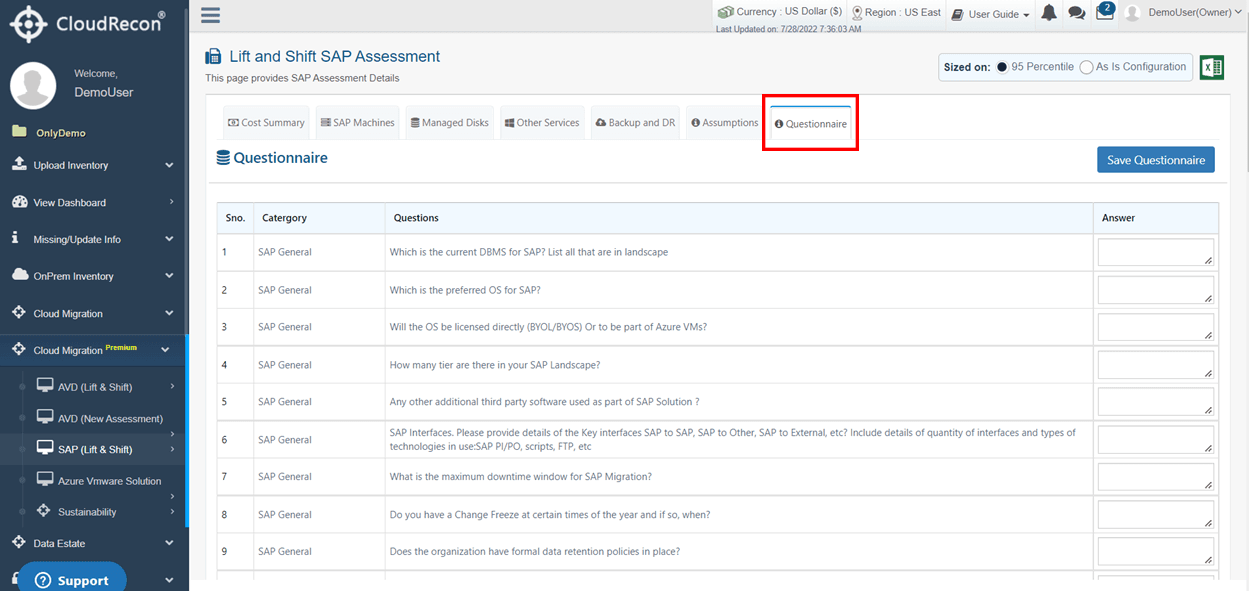Show the Assumptions tab
This screenshot has height=591, width=1249.
(724, 123)
